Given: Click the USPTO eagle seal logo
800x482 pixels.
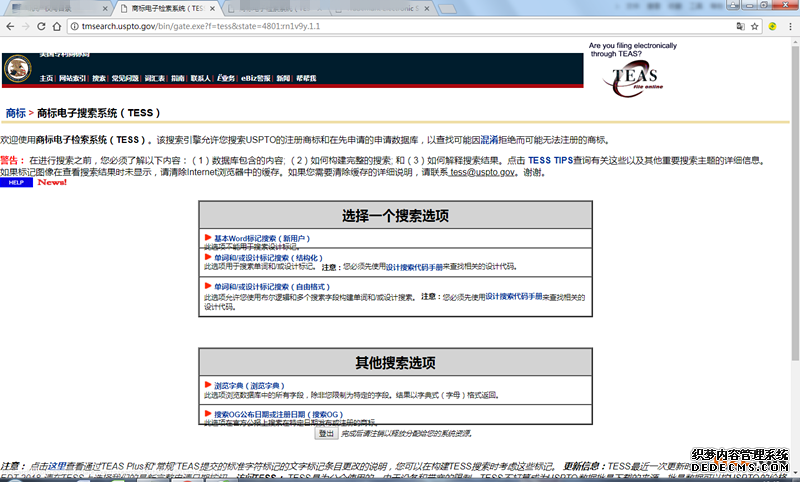Looking at the screenshot, I should pyautogui.click(x=18, y=68).
